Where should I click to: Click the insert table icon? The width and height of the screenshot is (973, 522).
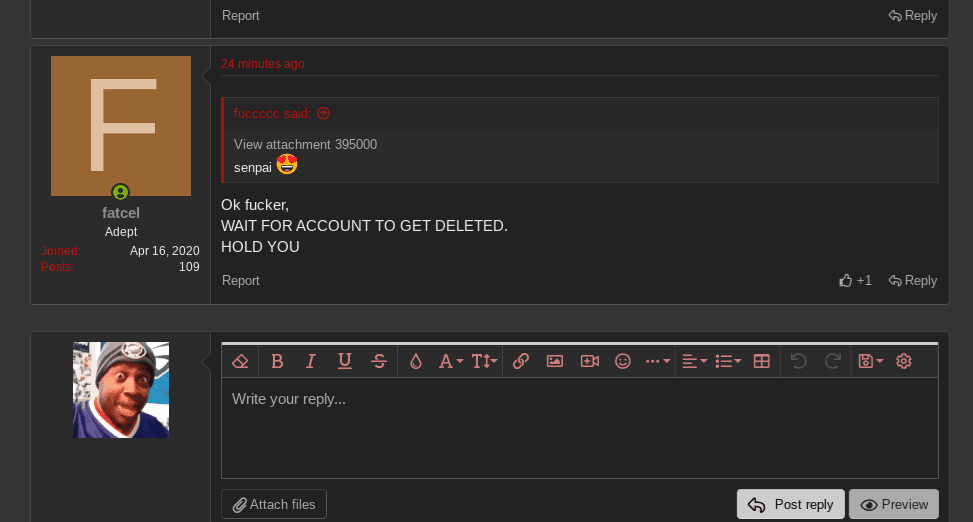[x=761, y=362]
